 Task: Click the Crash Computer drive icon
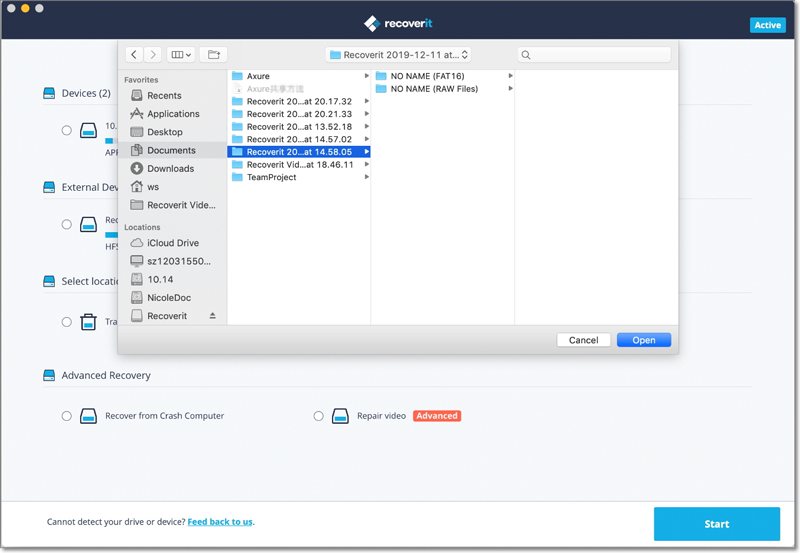[88, 416]
